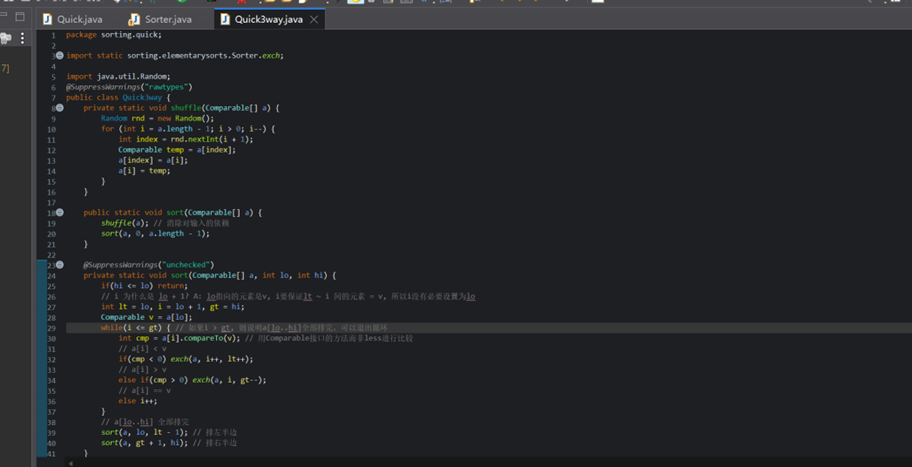912x467 pixels.
Task: Place cursor on "package sorting.quick;"
Action: [x=114, y=35]
